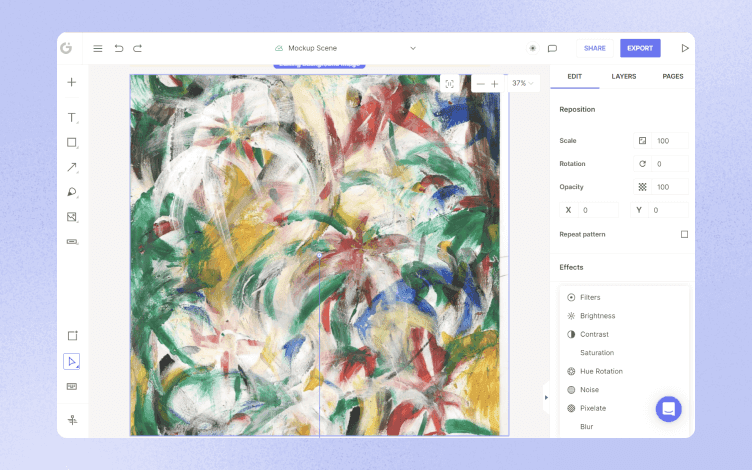Select the Text tool
The height and width of the screenshot is (470, 752).
coord(71,118)
